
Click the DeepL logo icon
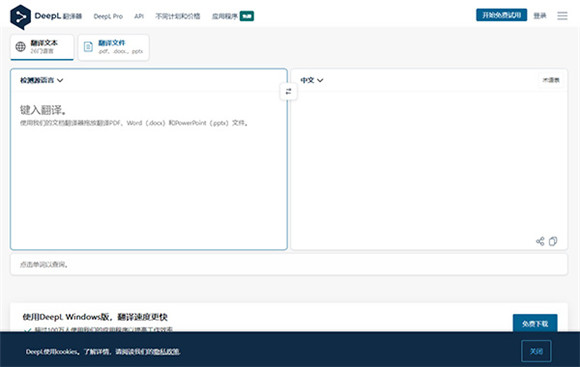(21, 17)
